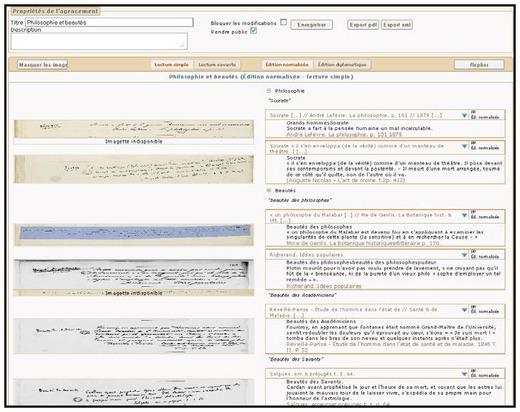Open reference link 'Mme de Genlis. La botanique historique'
Viewport: 520px width, 412px height.
(363, 243)
